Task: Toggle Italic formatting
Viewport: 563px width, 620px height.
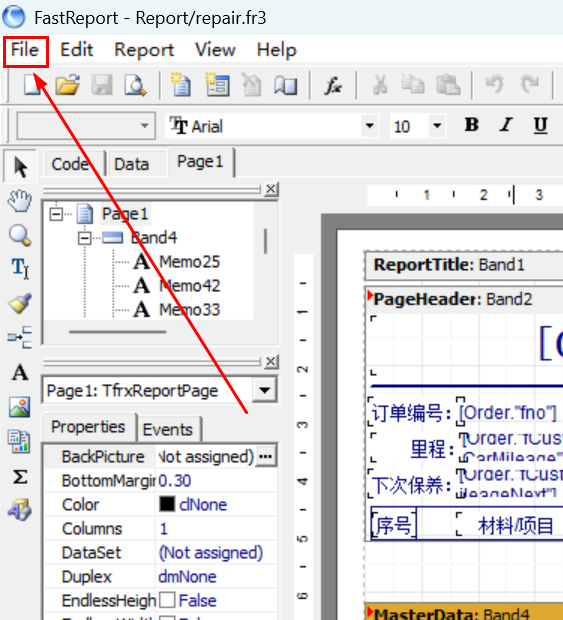Action: (506, 125)
